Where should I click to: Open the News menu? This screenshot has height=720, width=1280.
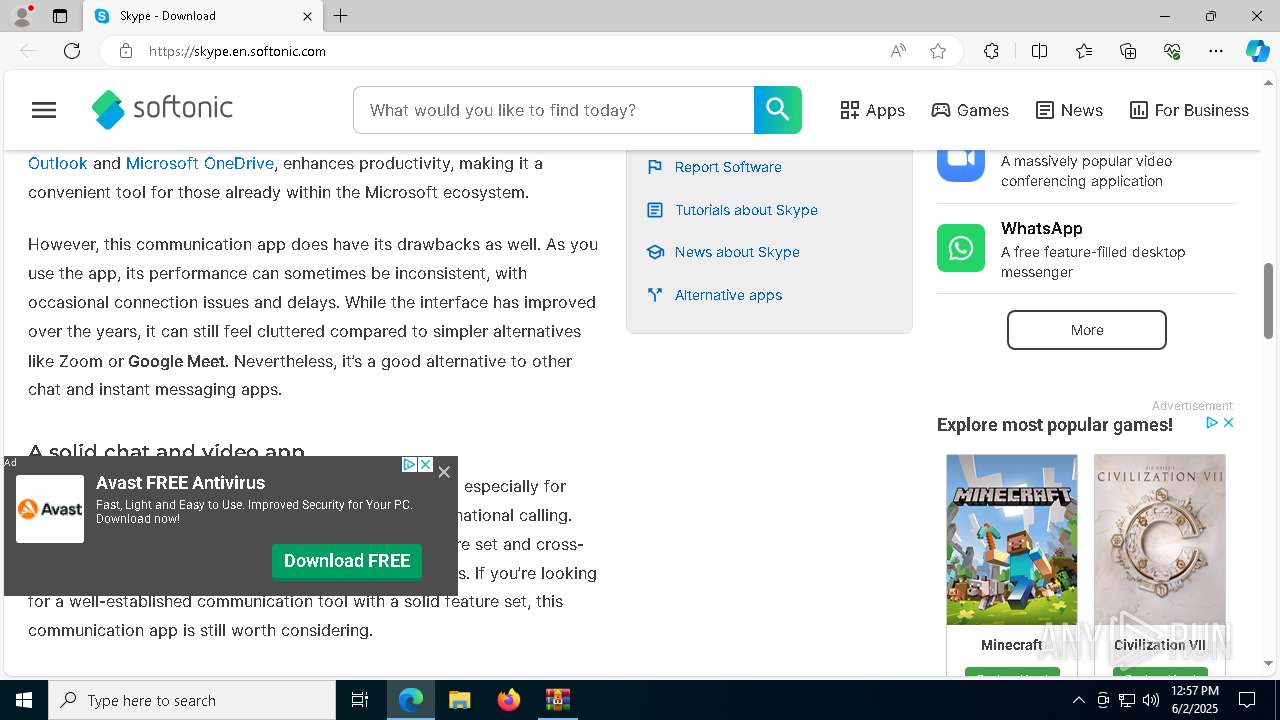click(1069, 110)
